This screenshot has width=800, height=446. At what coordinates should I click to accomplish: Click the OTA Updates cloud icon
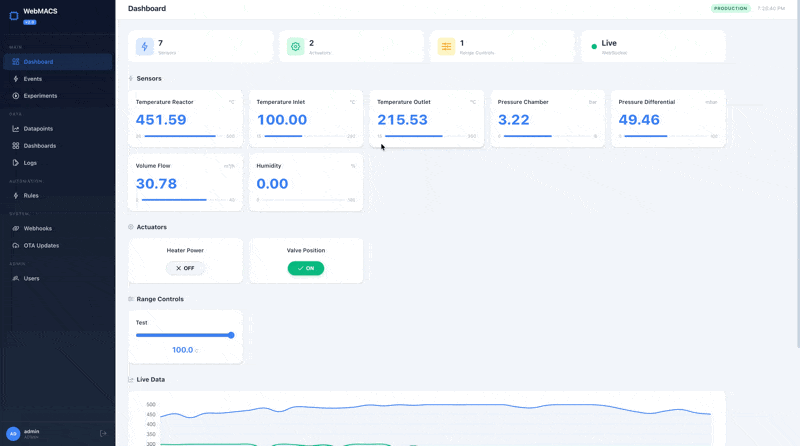16,245
